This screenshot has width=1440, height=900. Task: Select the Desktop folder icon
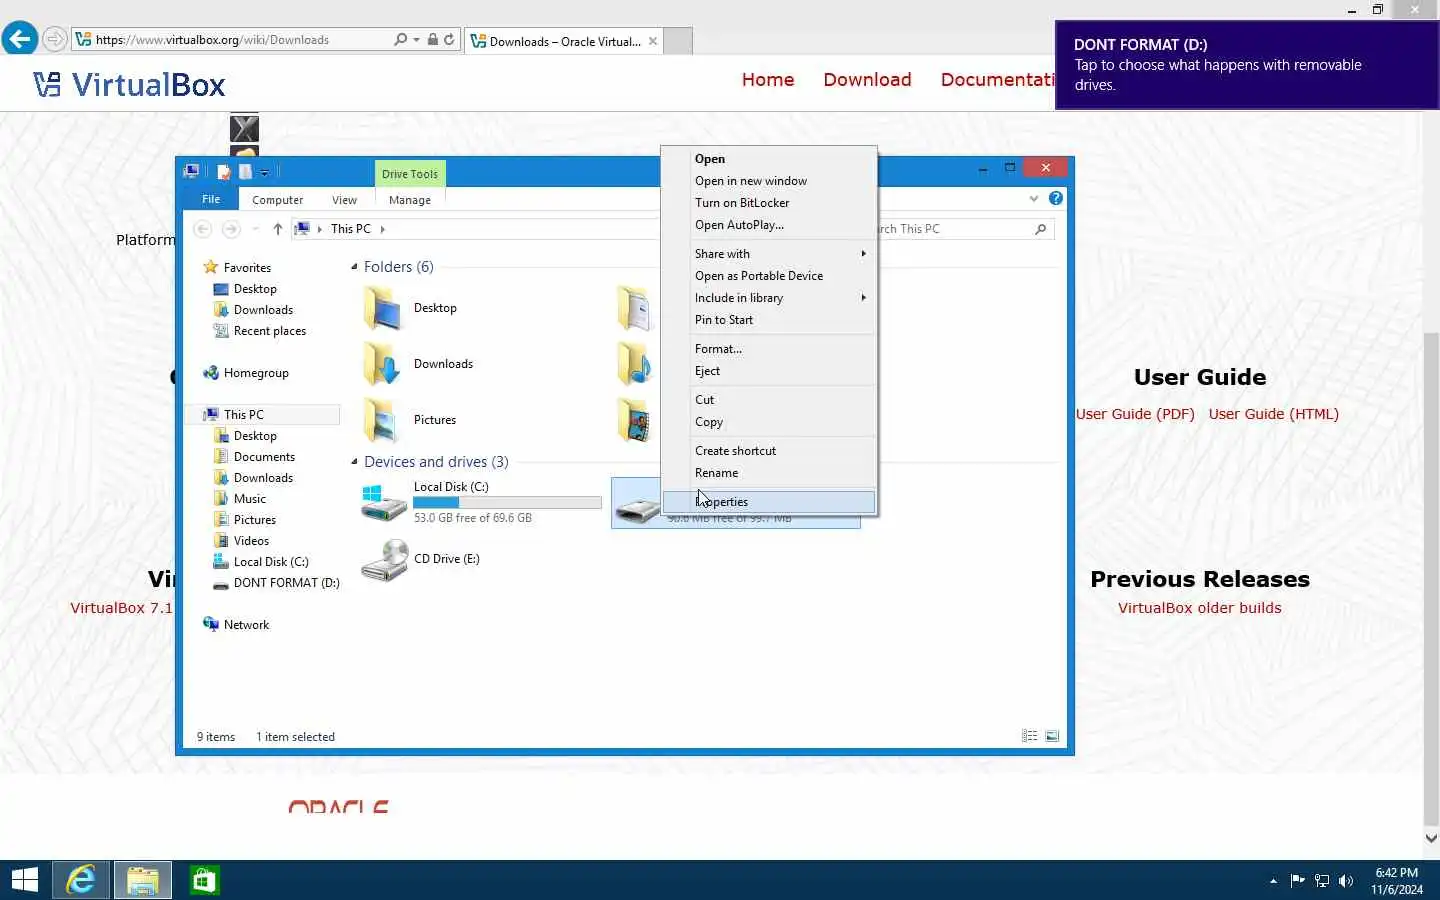pos(381,308)
